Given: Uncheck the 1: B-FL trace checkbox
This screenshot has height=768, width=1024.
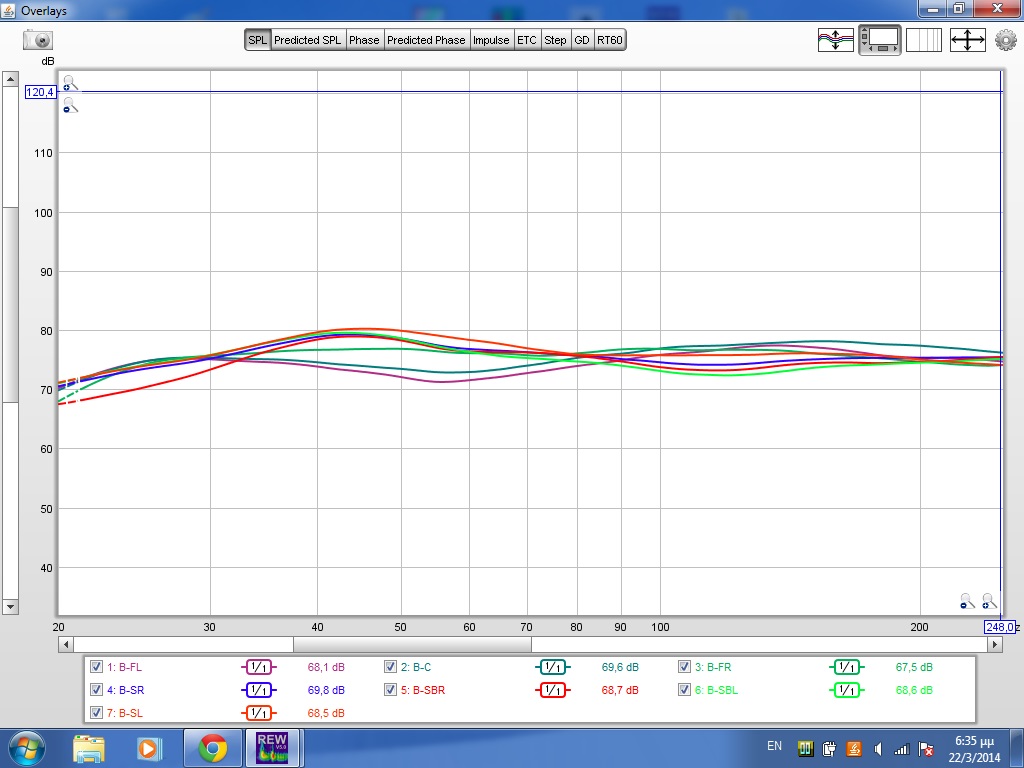Looking at the screenshot, I should click(96, 667).
